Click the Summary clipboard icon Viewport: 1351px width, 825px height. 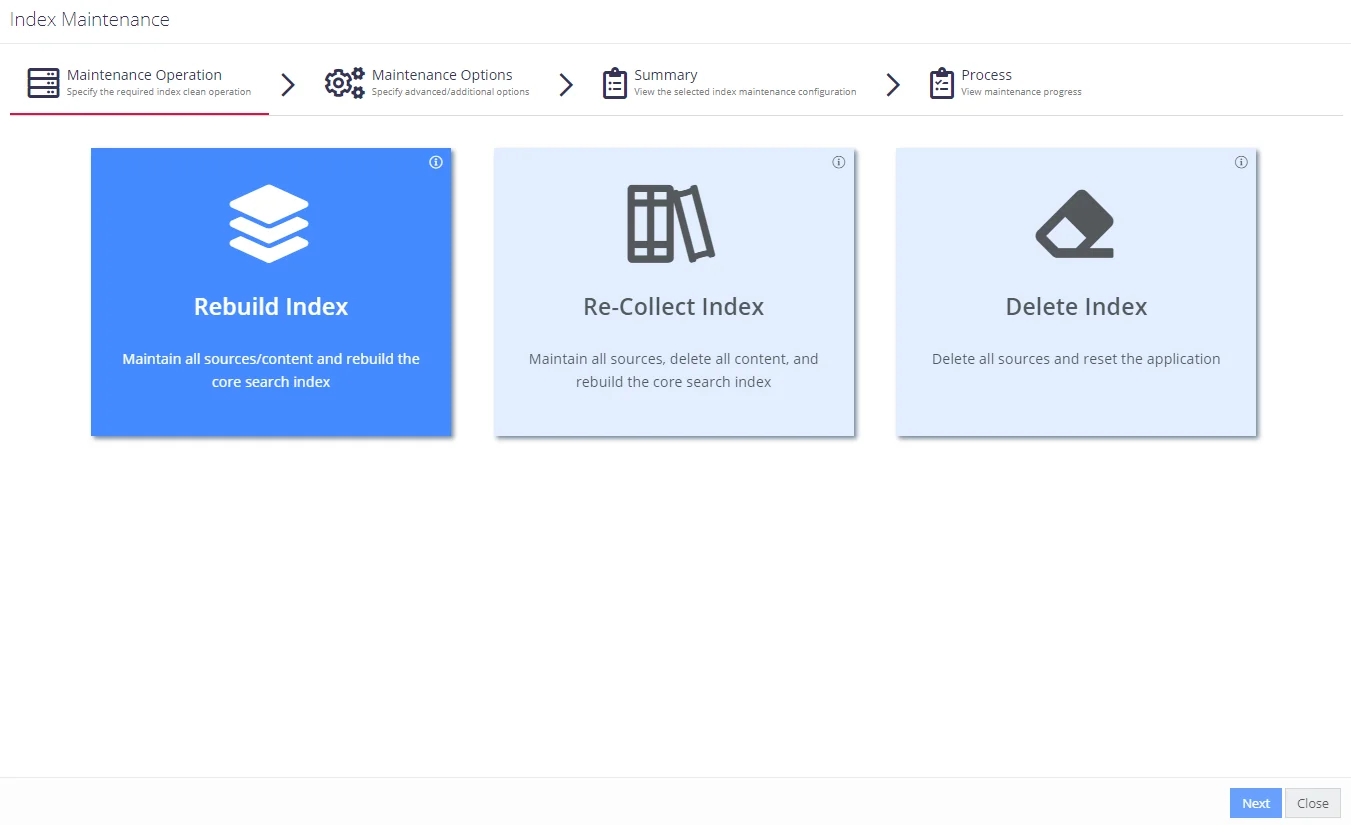615,83
